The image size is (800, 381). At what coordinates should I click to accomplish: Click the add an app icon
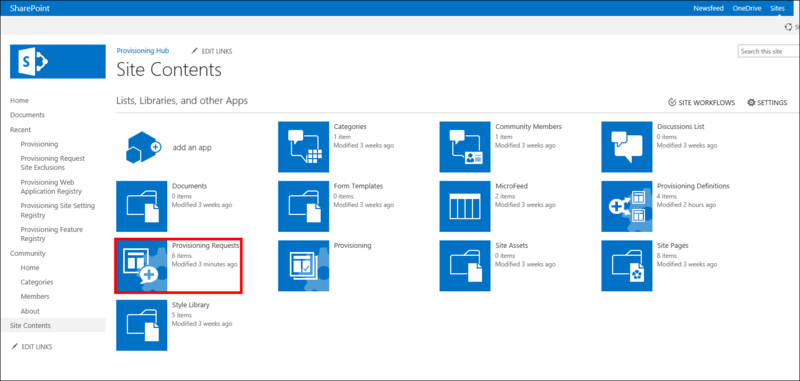coord(143,147)
